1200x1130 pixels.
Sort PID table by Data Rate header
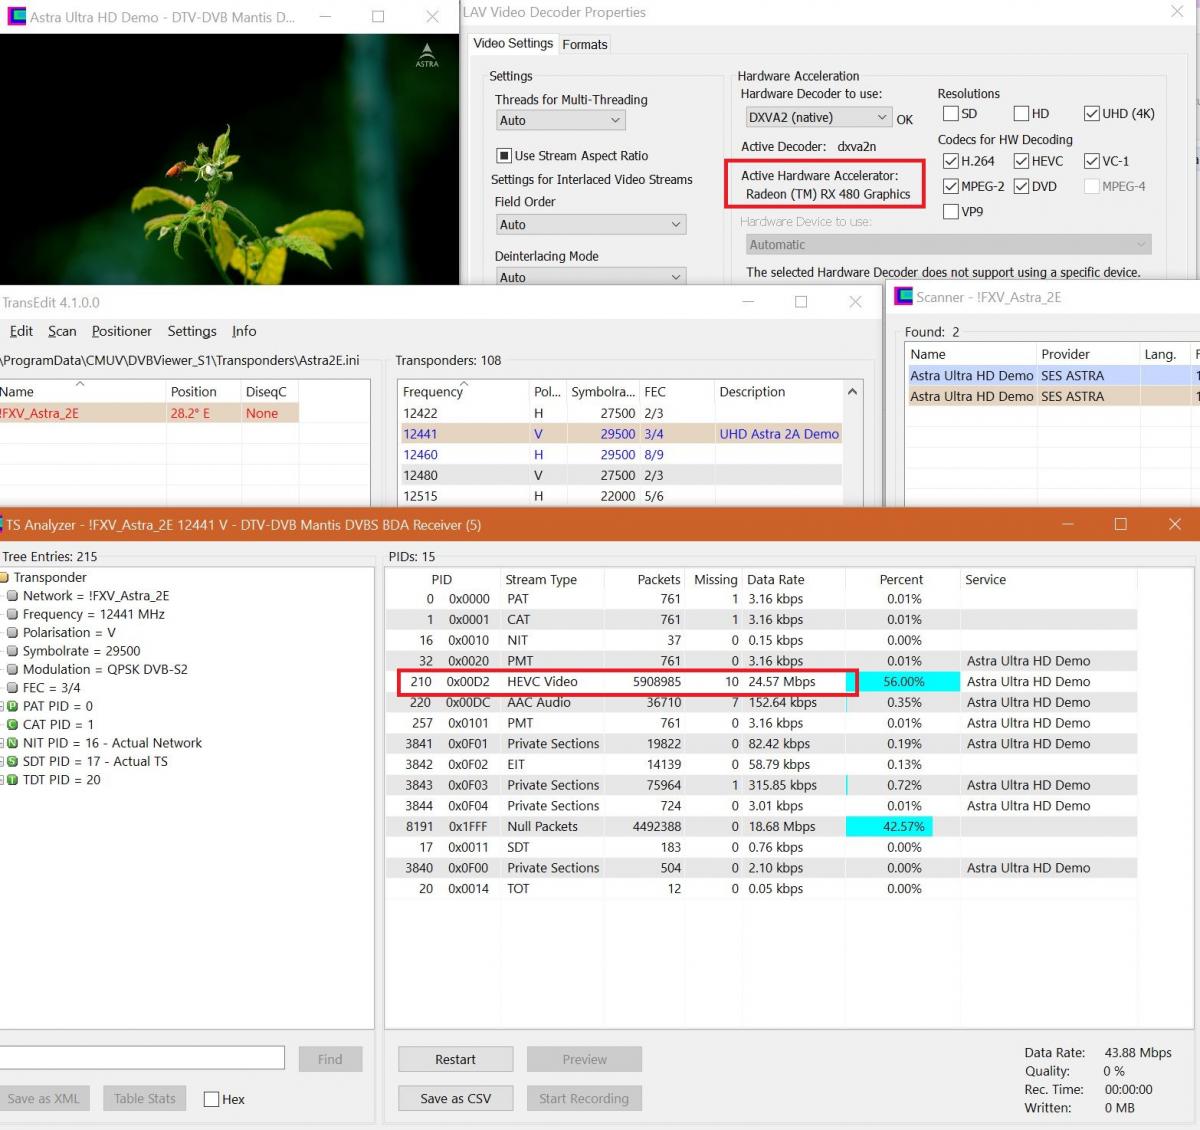tap(794, 580)
